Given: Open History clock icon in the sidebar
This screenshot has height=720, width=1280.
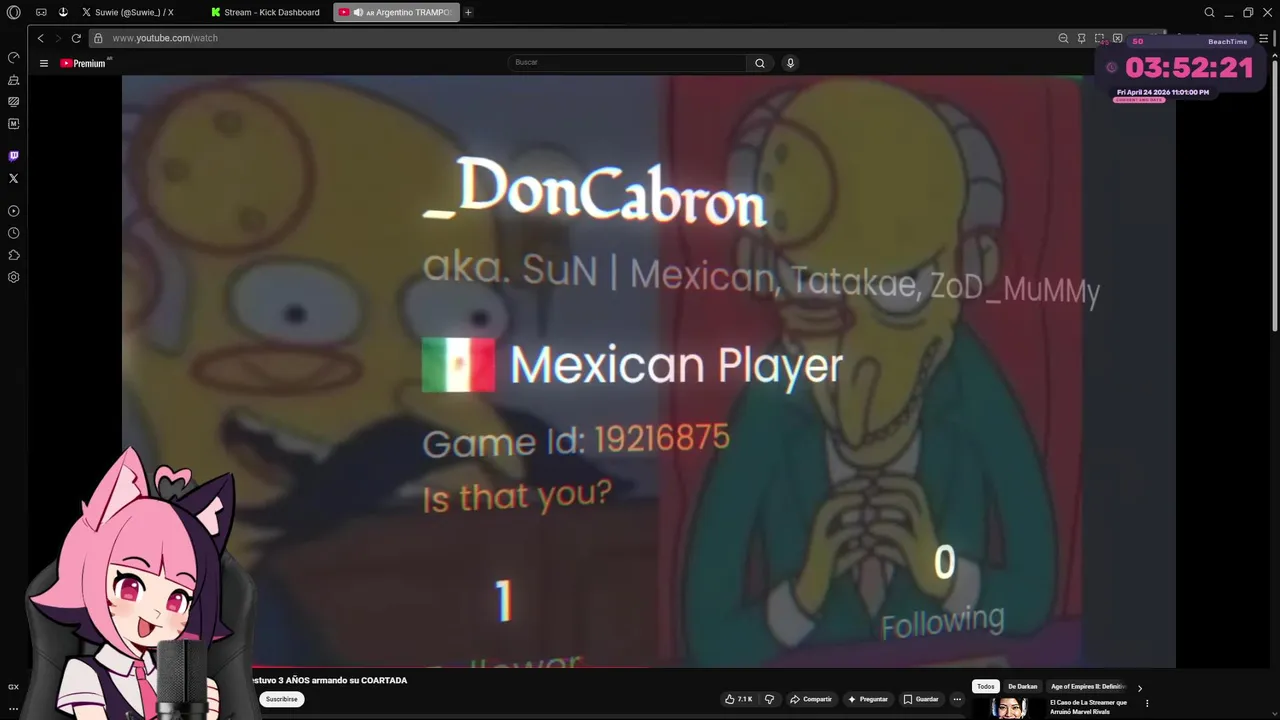Looking at the screenshot, I should [13, 233].
